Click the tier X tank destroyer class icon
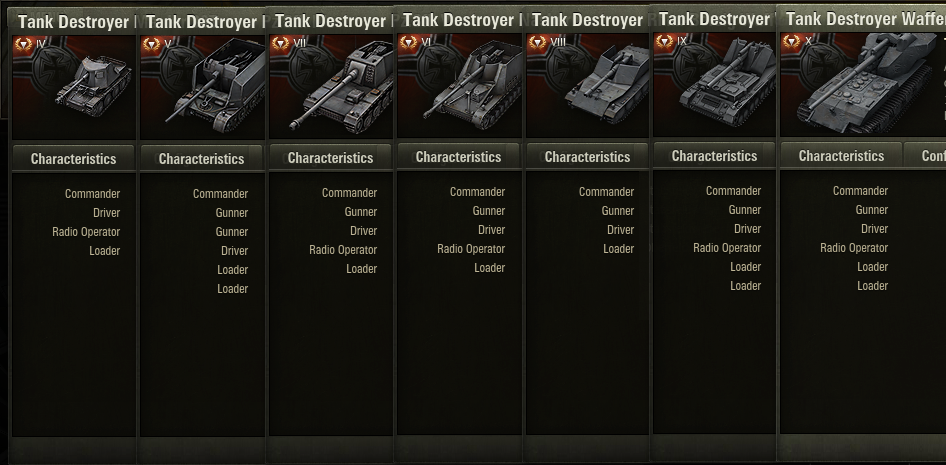Viewport: 946px width, 465px height. [792, 42]
